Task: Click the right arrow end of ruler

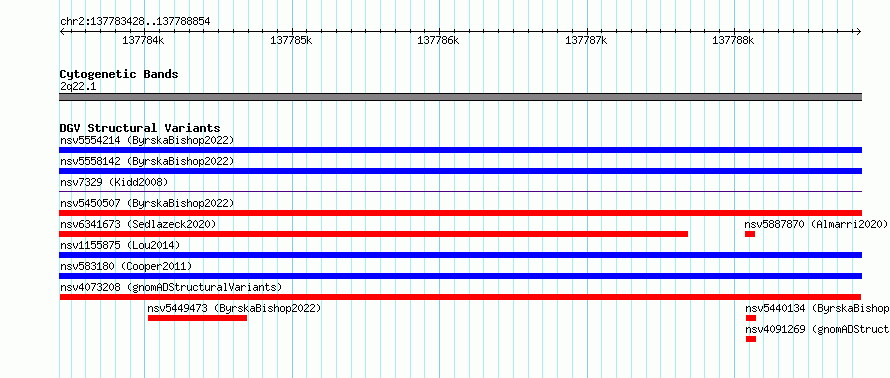Action: point(859,31)
